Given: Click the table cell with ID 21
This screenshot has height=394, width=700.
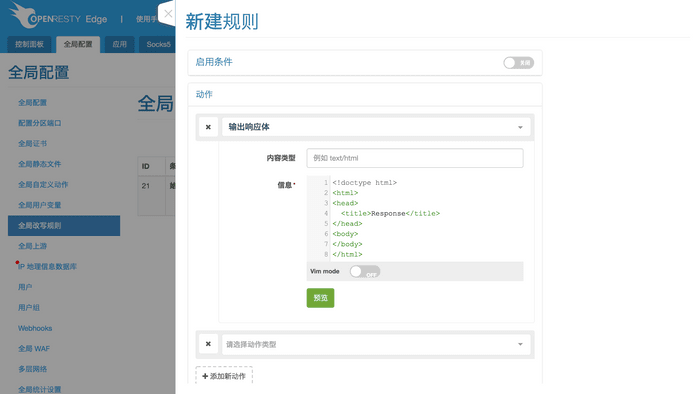Looking at the screenshot, I should (x=151, y=196).
